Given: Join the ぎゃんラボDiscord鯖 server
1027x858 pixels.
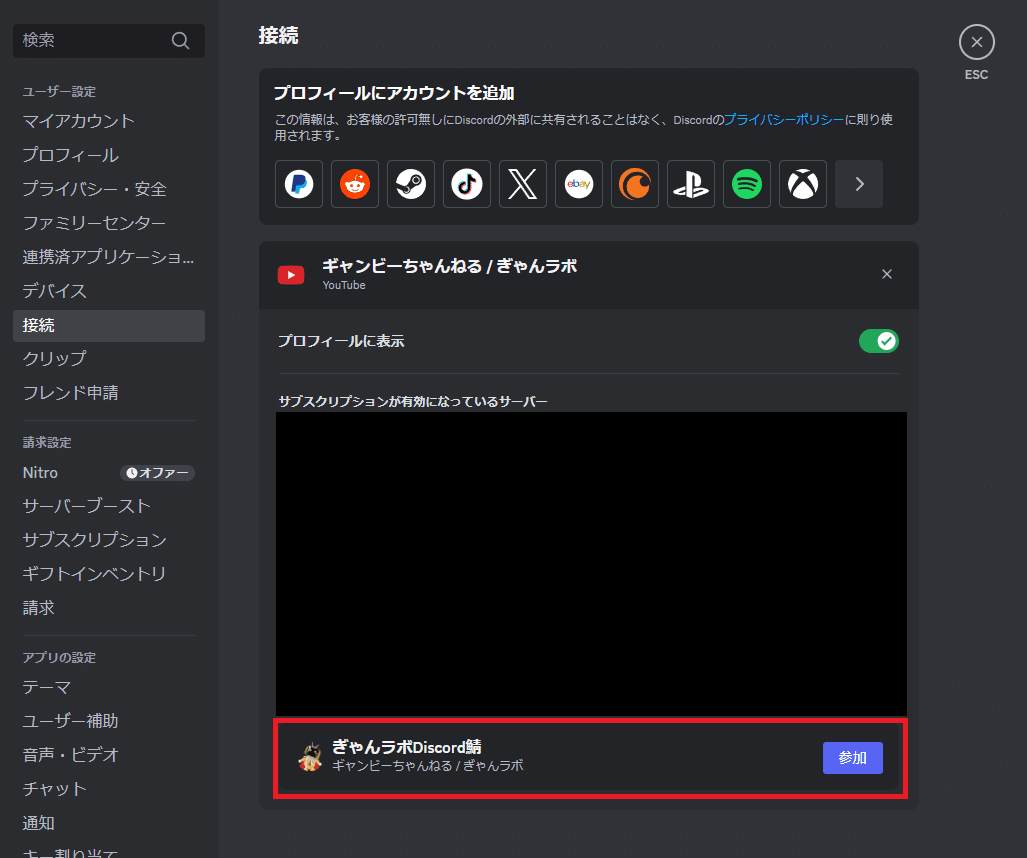Looking at the screenshot, I should tap(852, 758).
